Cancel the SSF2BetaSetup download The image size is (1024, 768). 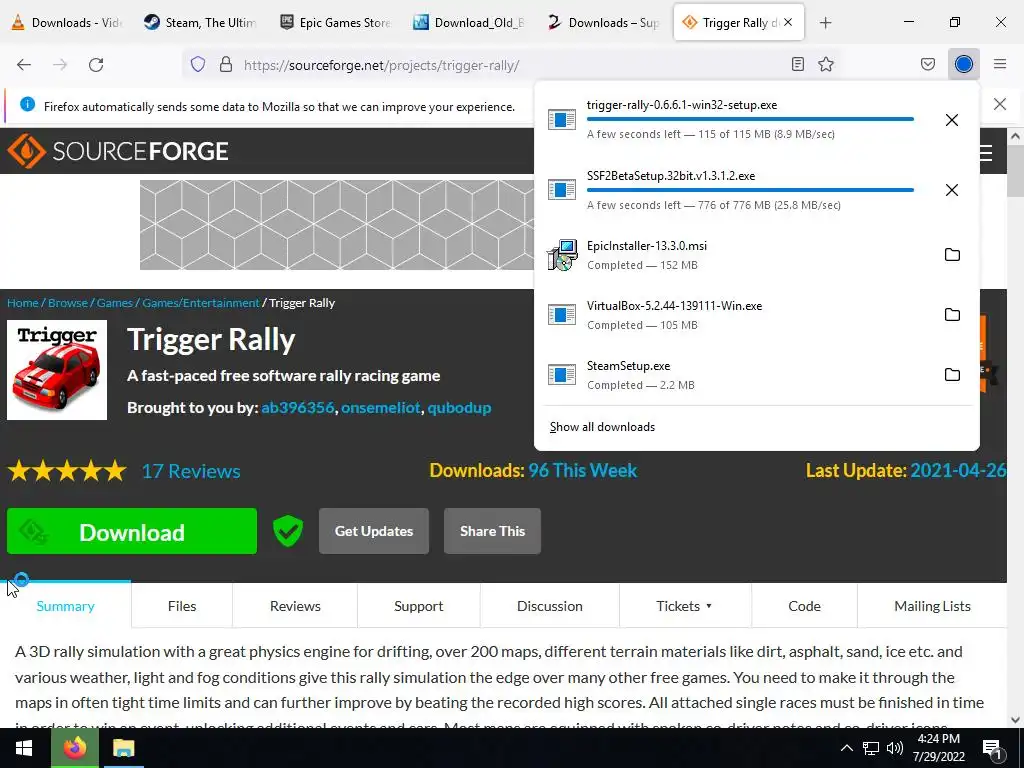[x=952, y=190]
